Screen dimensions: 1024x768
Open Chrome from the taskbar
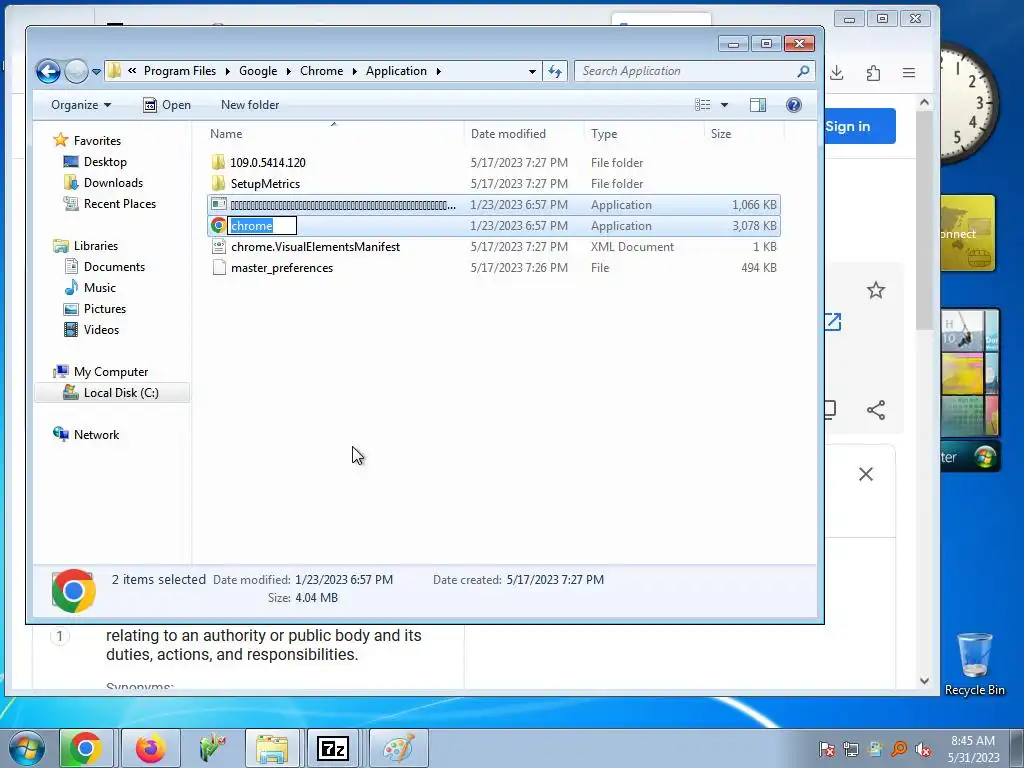click(86, 748)
